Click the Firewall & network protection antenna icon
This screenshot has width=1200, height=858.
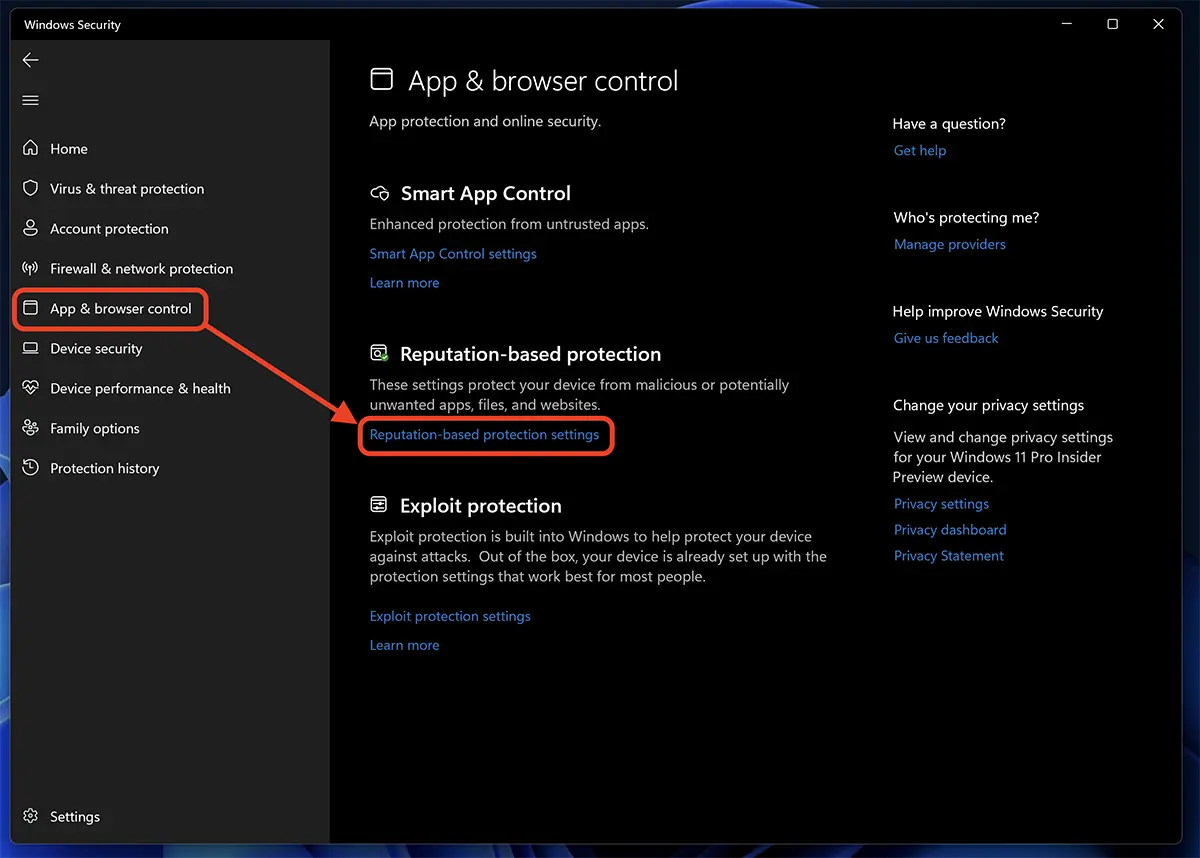(x=31, y=268)
